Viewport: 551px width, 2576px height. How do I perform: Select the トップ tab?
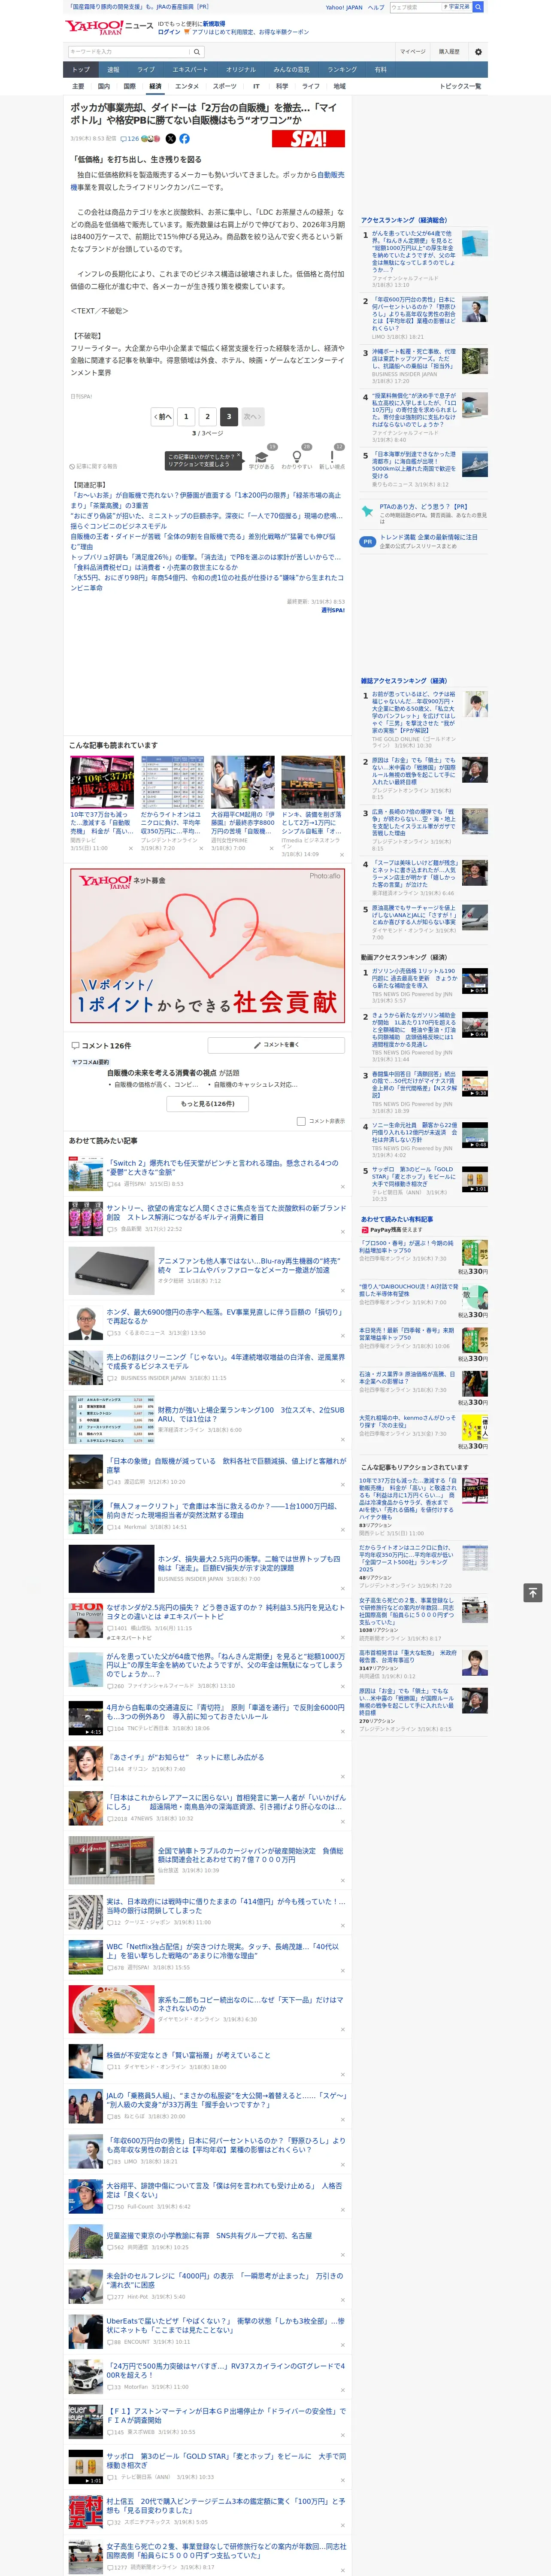point(81,70)
